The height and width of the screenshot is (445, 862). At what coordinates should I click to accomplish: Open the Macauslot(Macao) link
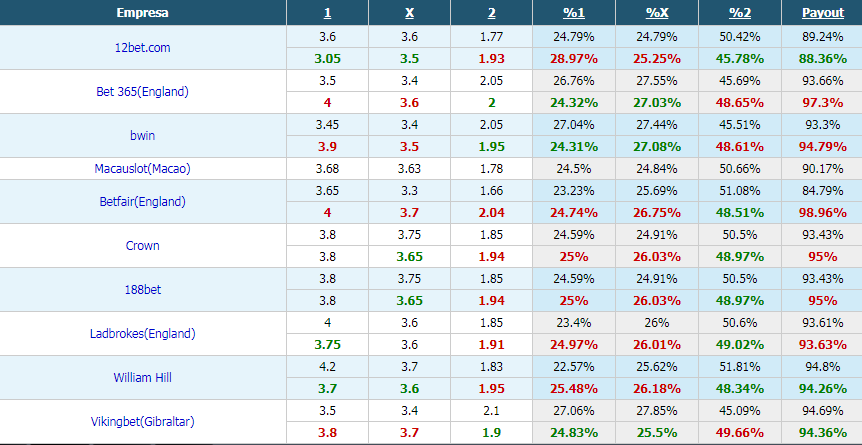pos(142,169)
